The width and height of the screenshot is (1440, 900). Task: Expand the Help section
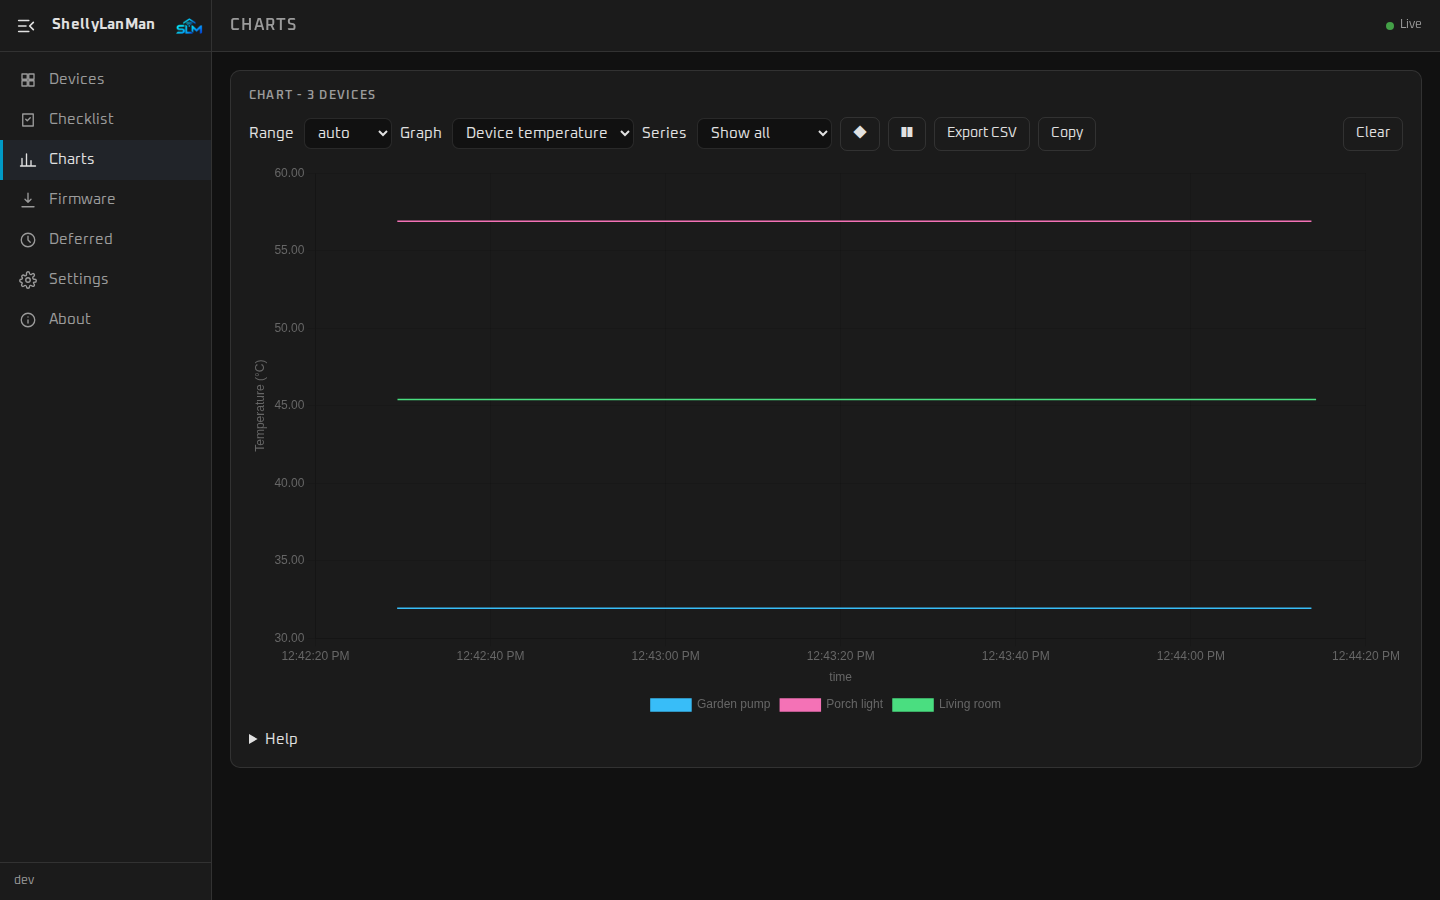pos(273,739)
